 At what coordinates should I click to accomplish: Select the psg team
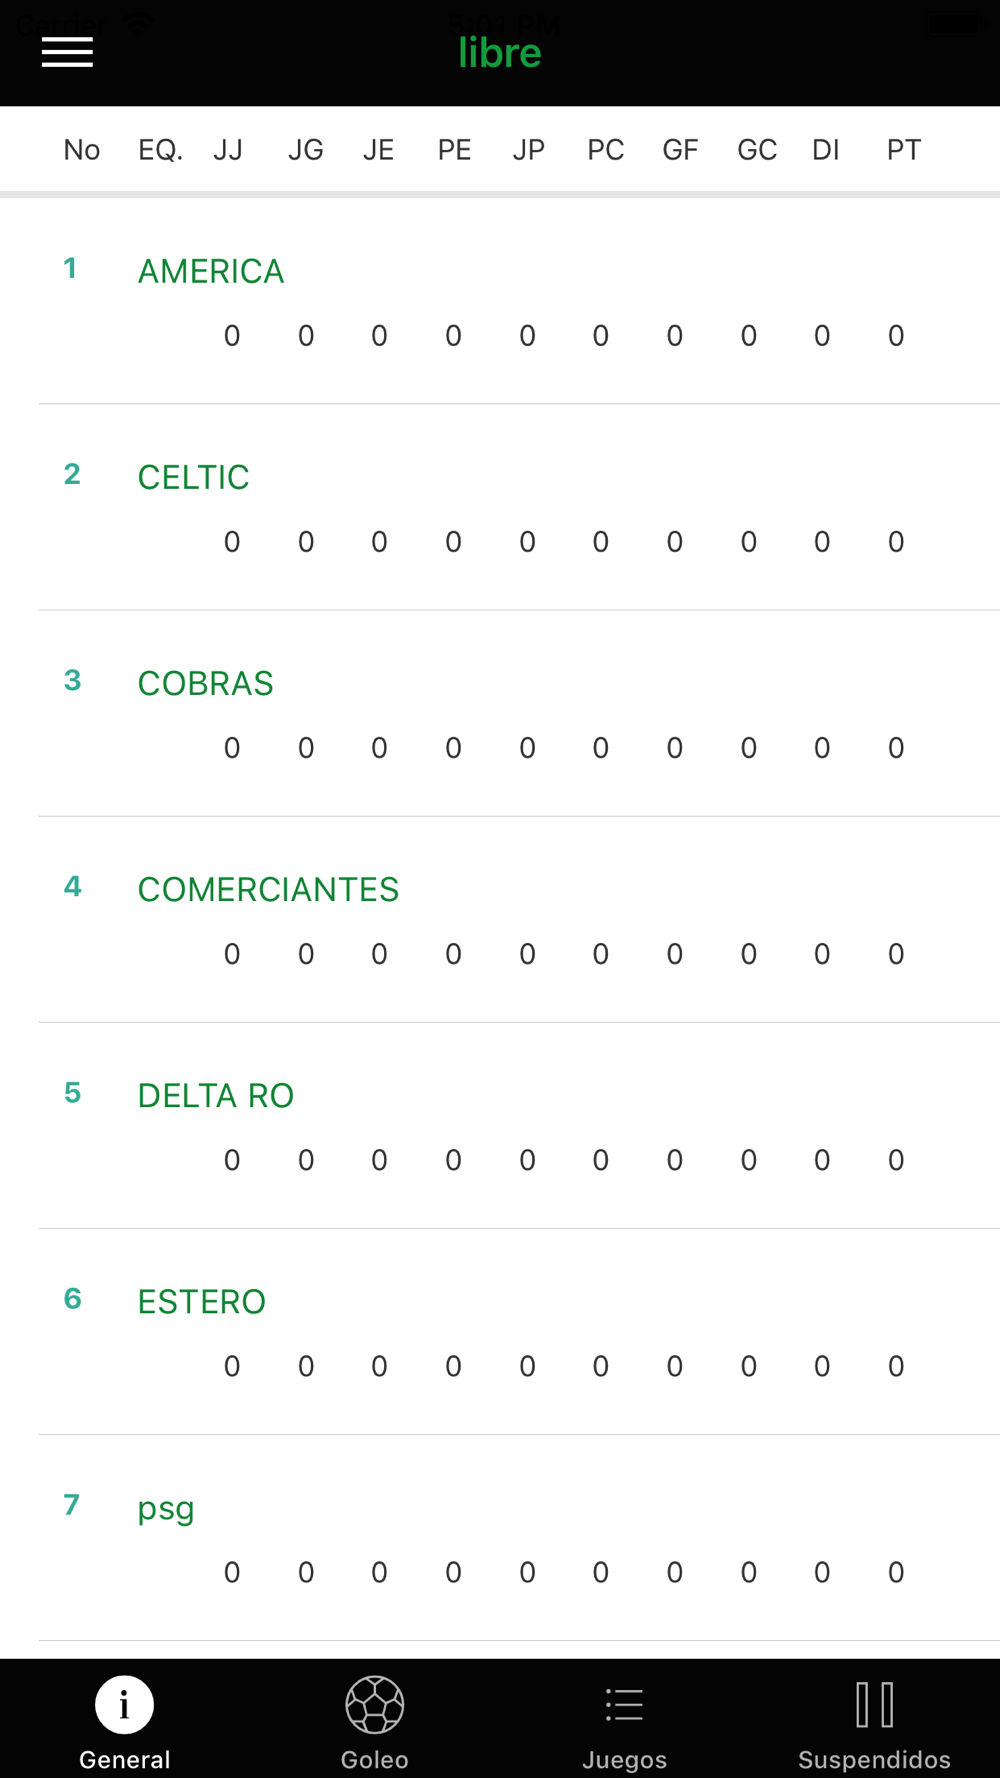pos(166,1508)
